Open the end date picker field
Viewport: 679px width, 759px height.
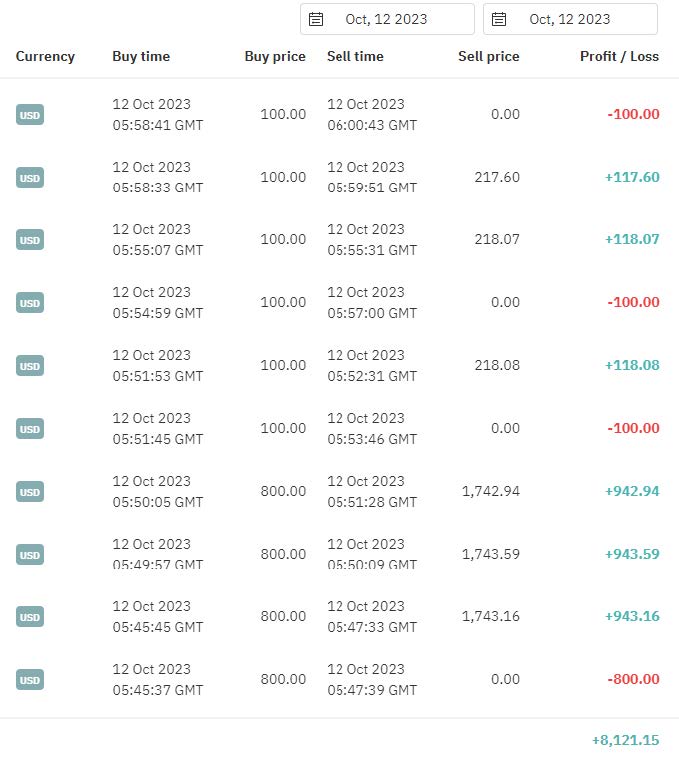[570, 19]
